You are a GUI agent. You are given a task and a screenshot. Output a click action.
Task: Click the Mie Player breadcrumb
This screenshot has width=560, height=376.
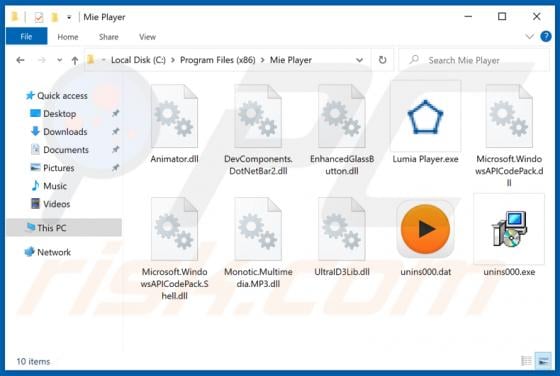[x=291, y=60]
